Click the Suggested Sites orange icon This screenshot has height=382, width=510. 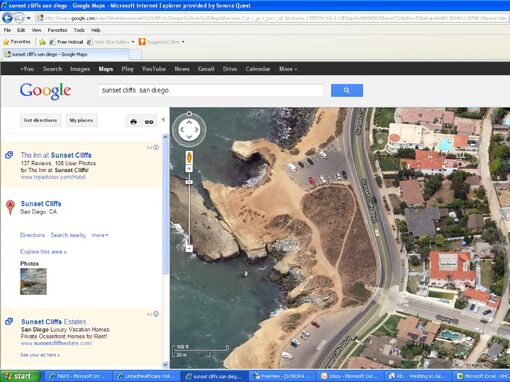tap(142, 42)
